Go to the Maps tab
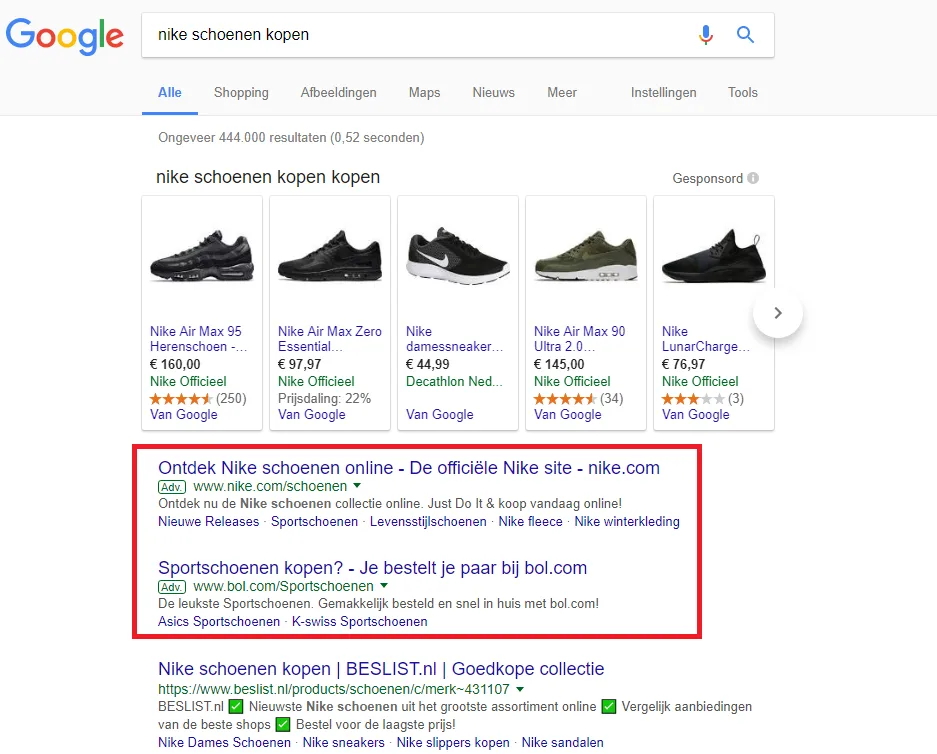Image resolution: width=937 pixels, height=754 pixels. (x=424, y=93)
